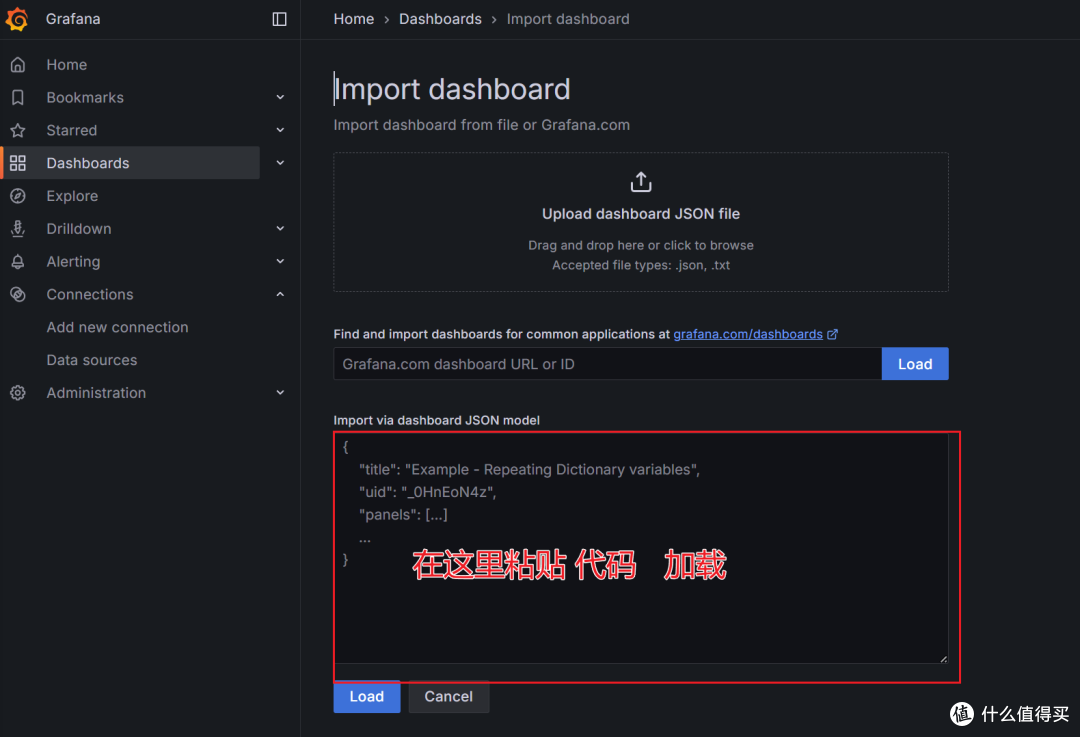Viewport: 1080px width, 737px height.
Task: Click 'Import dashboard from file or Grafana.com' subtitle
Action: click(x=481, y=125)
